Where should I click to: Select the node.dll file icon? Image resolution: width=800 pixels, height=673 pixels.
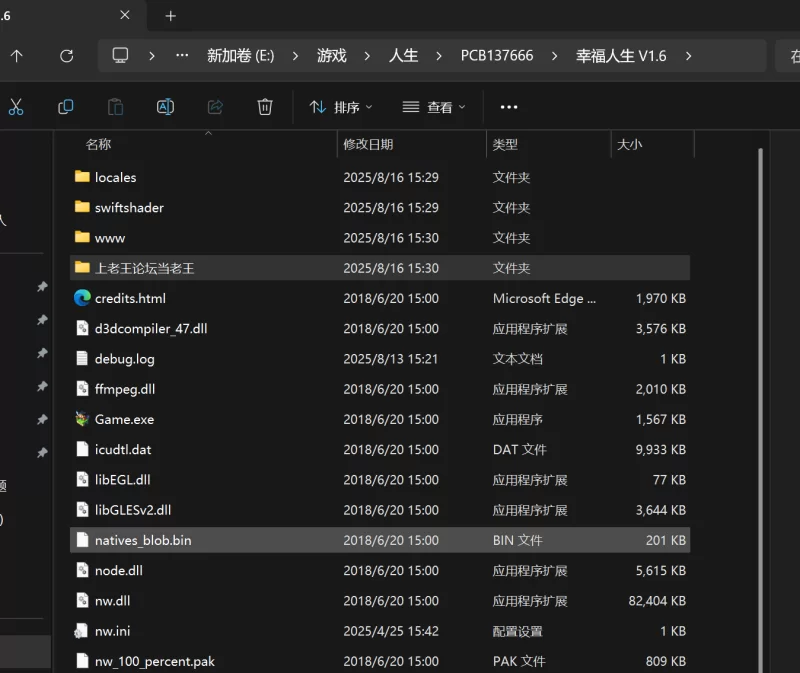point(82,570)
